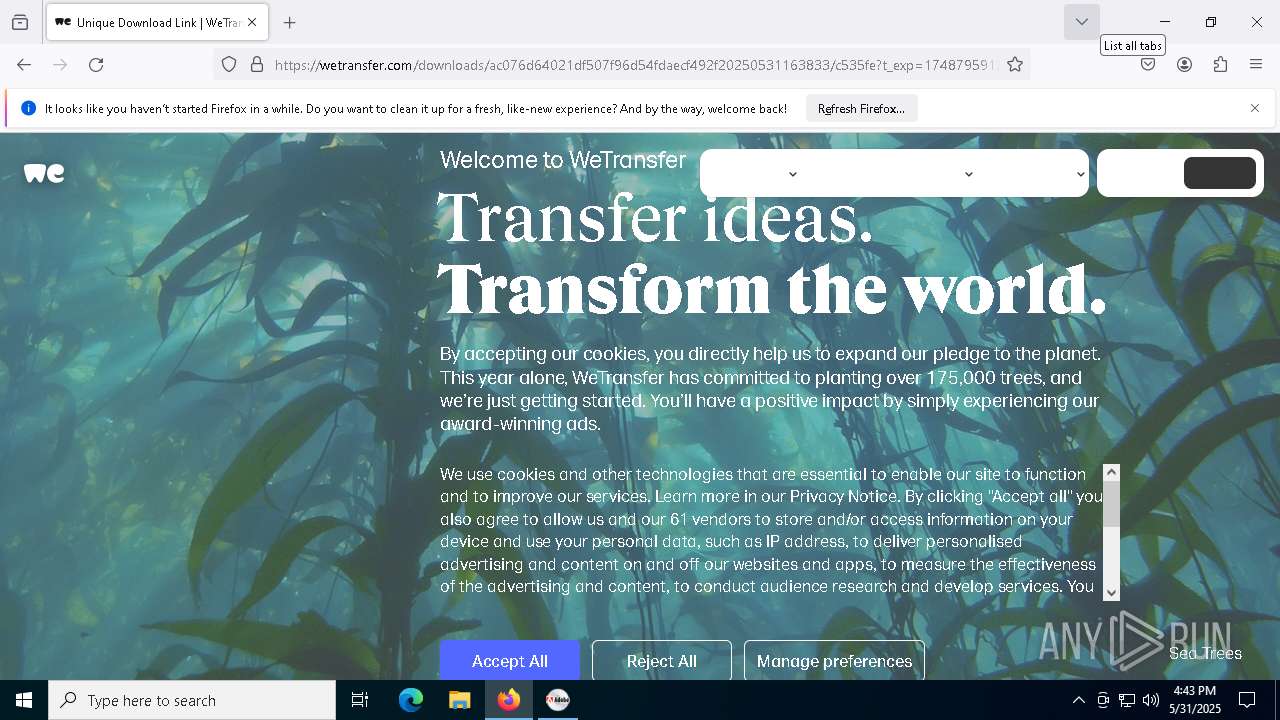The image size is (1280, 720).
Task: Click the taskbar app next to Firefox
Action: (x=557, y=700)
